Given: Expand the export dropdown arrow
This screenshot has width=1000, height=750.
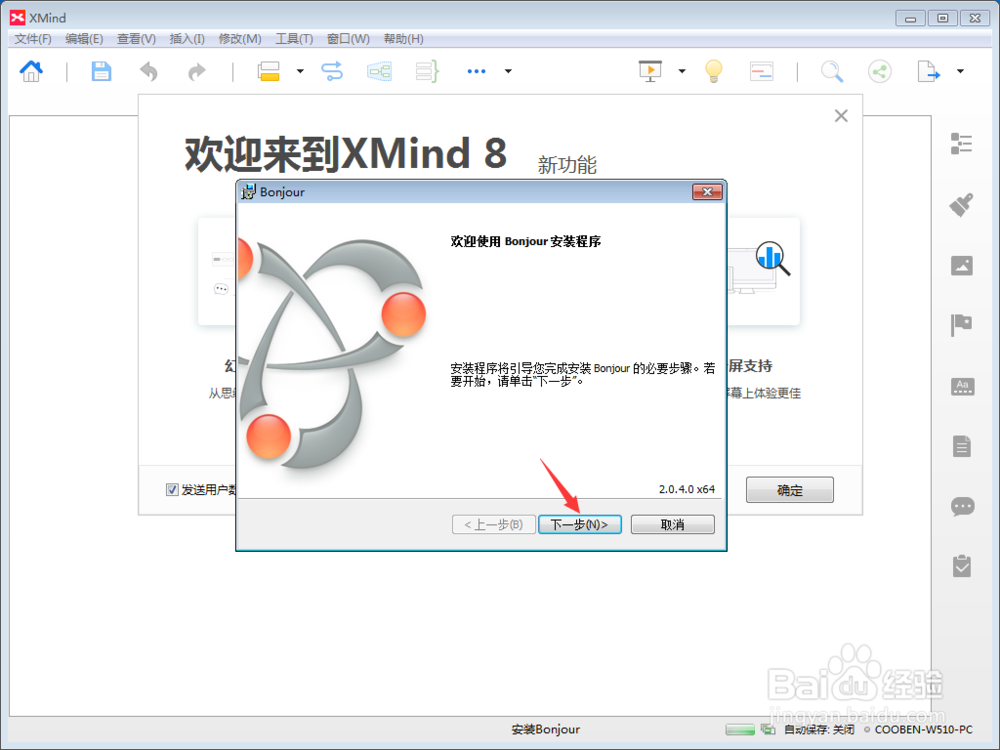Looking at the screenshot, I should pyautogui.click(x=960, y=71).
